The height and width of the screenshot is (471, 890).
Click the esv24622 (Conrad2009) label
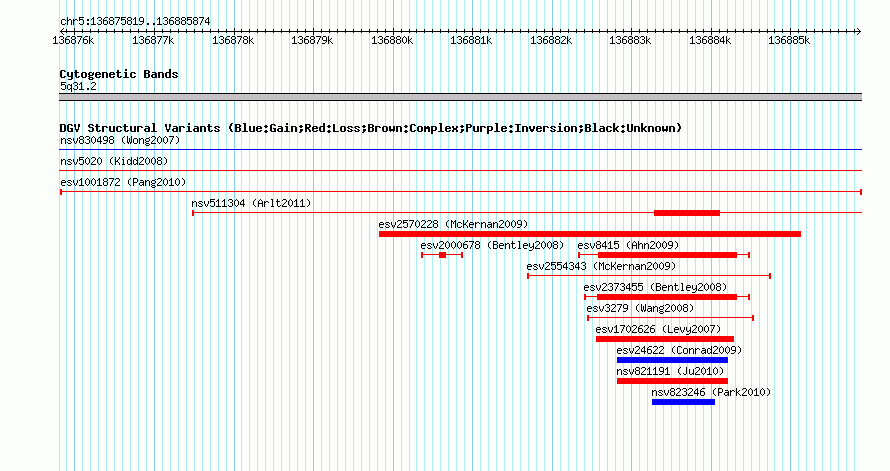coord(679,350)
